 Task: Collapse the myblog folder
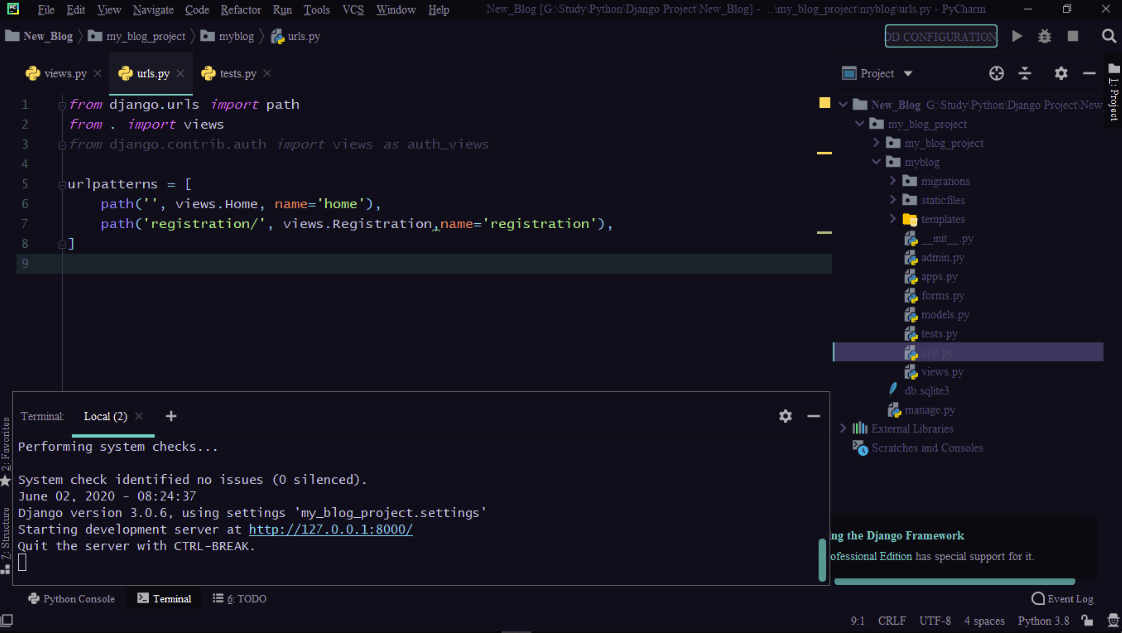coord(877,162)
